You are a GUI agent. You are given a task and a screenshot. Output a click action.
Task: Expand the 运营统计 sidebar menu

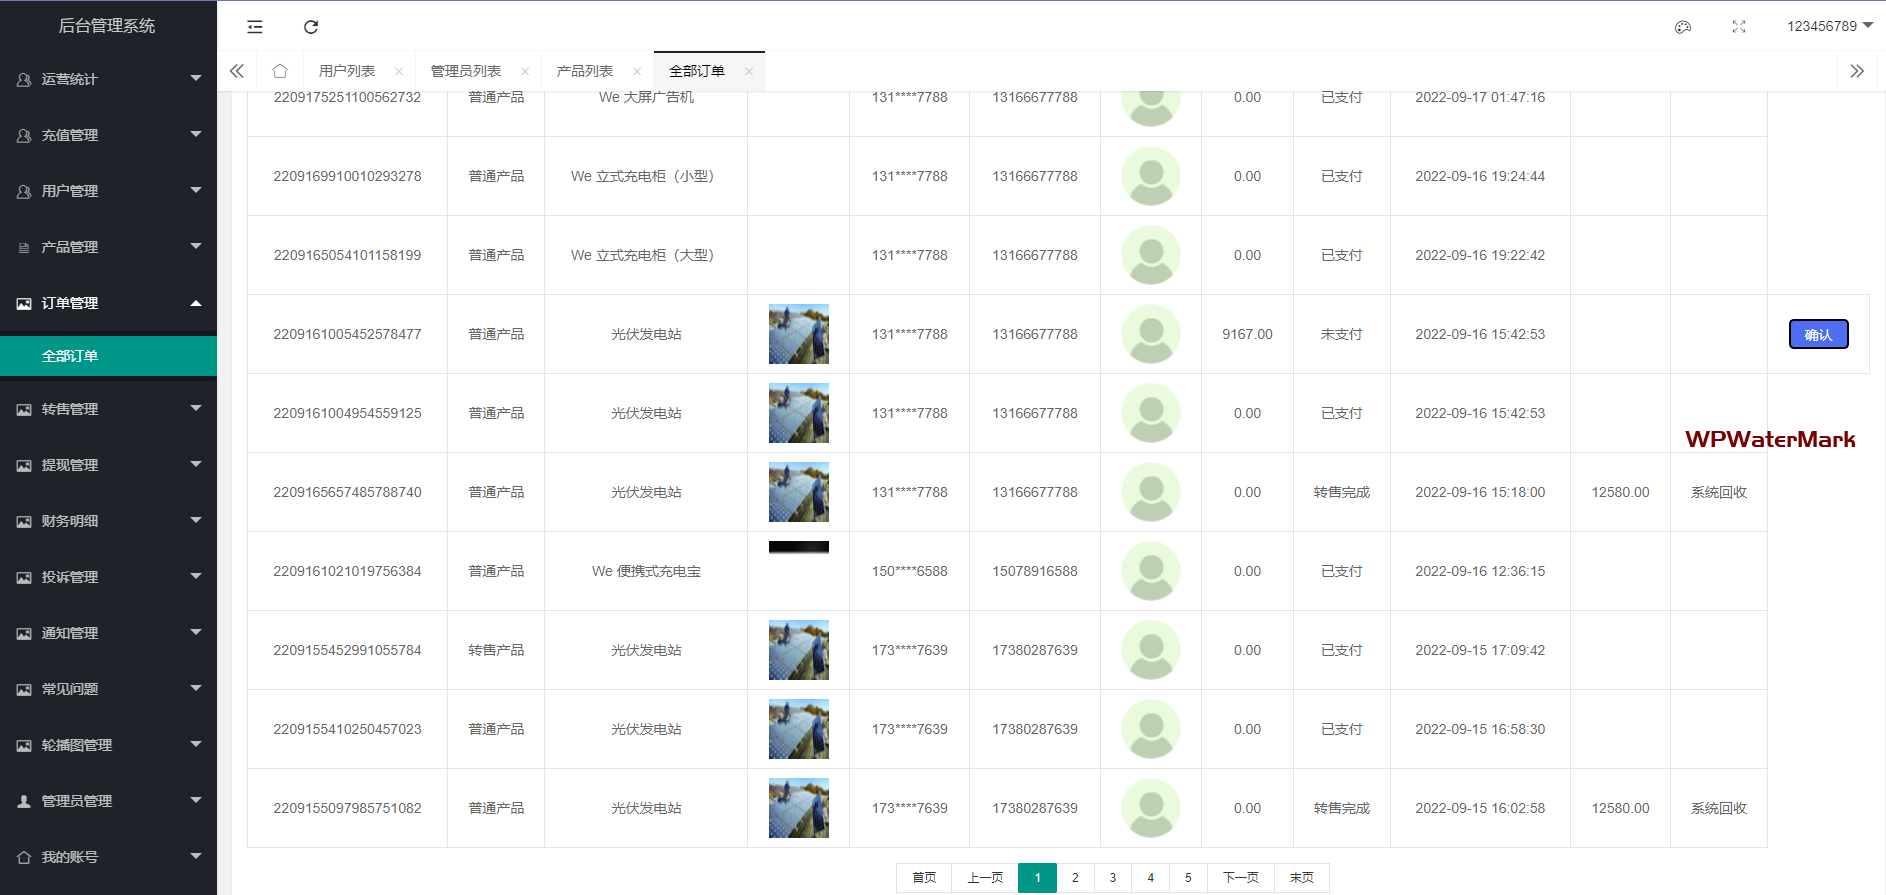tap(108, 79)
